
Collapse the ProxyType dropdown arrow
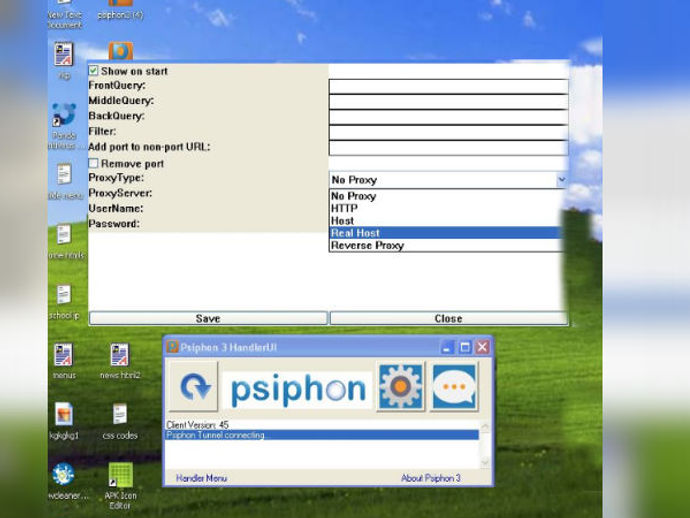(562, 180)
